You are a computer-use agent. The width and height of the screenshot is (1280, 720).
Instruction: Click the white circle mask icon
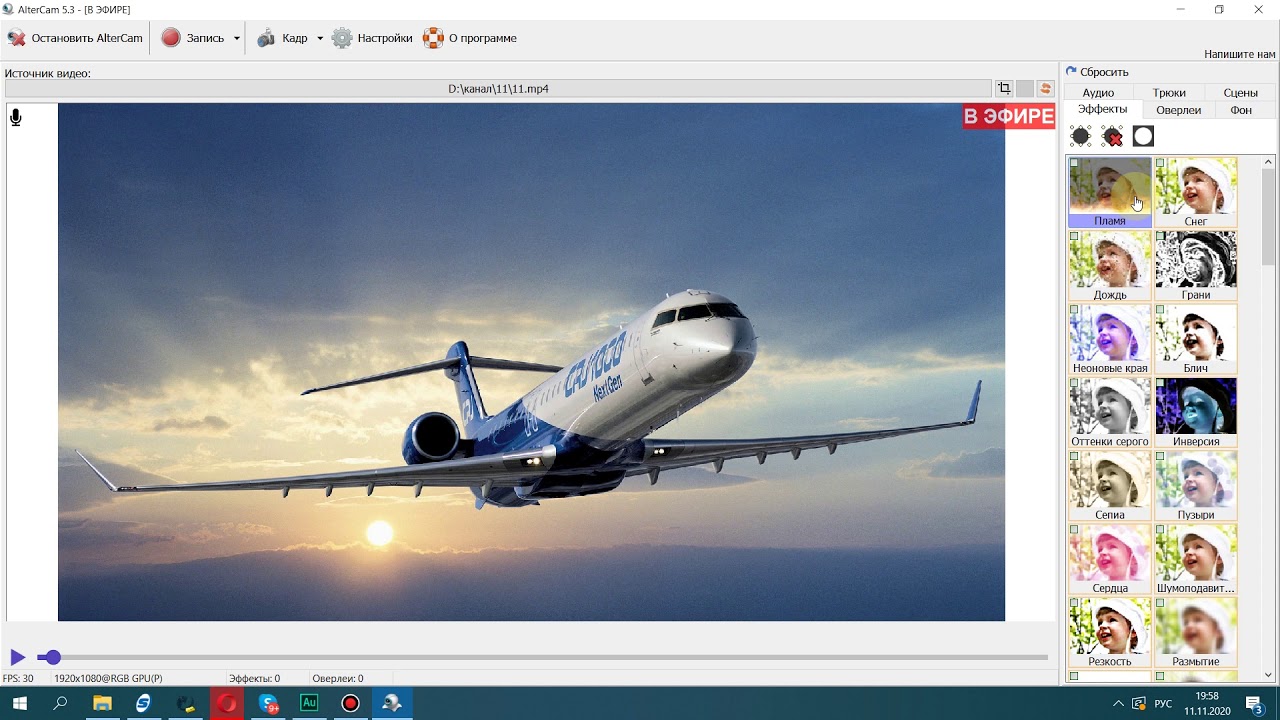click(x=1143, y=136)
